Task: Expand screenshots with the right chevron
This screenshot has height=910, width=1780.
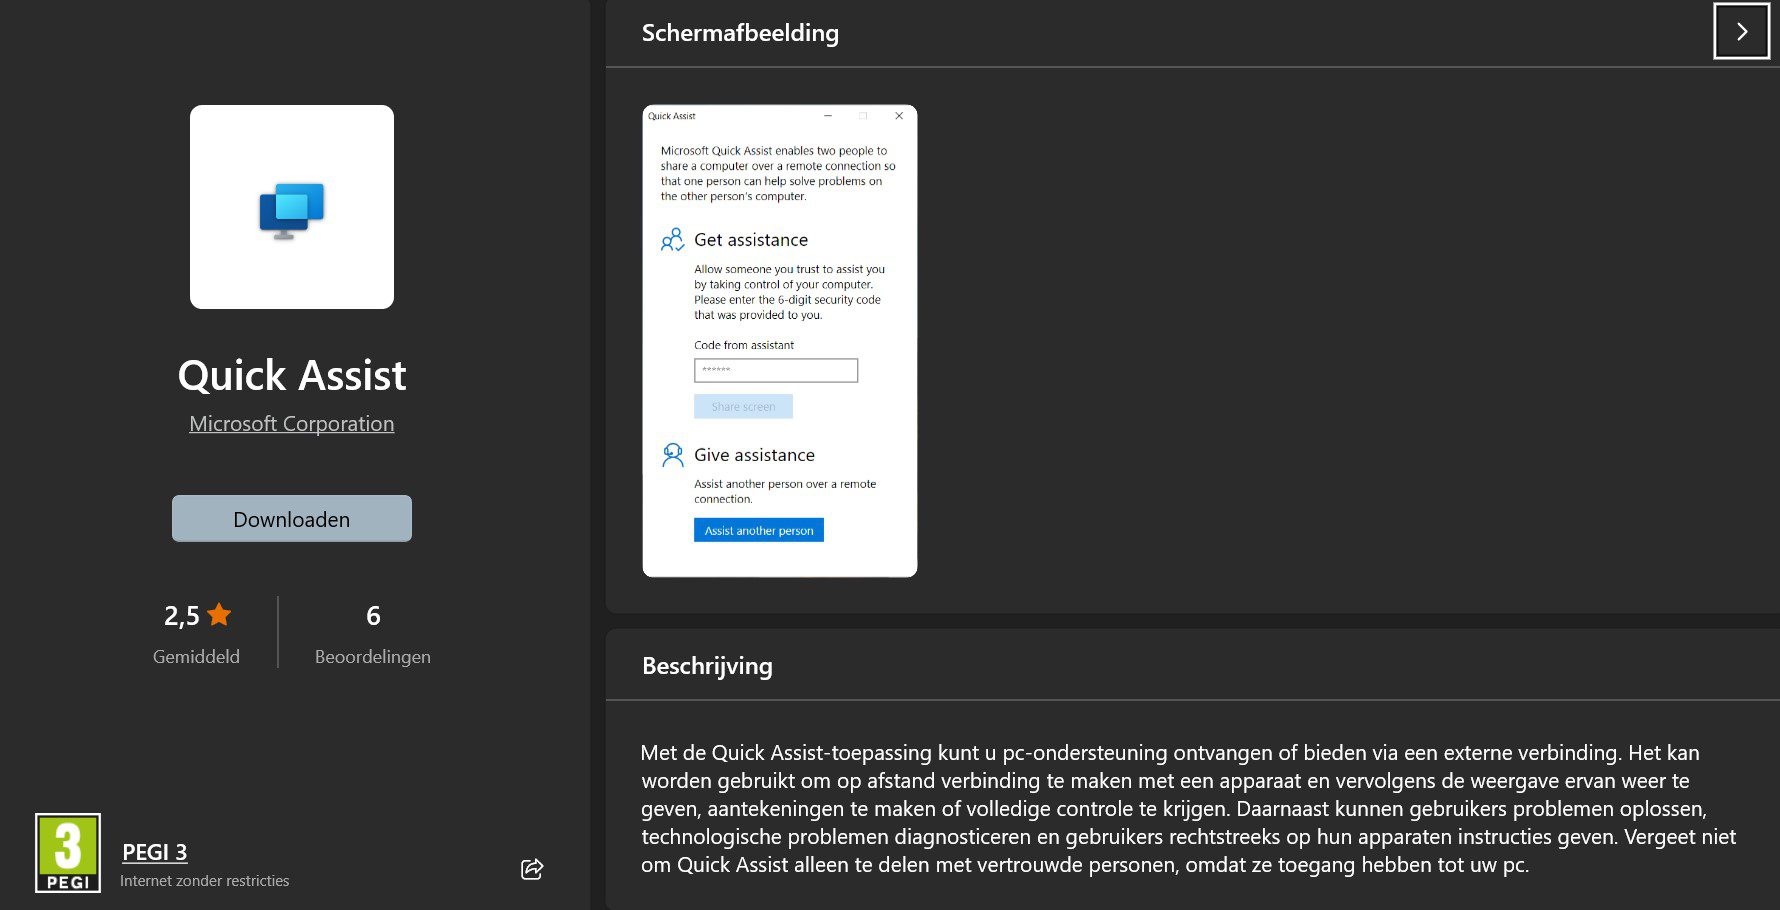Action: coord(1741,32)
